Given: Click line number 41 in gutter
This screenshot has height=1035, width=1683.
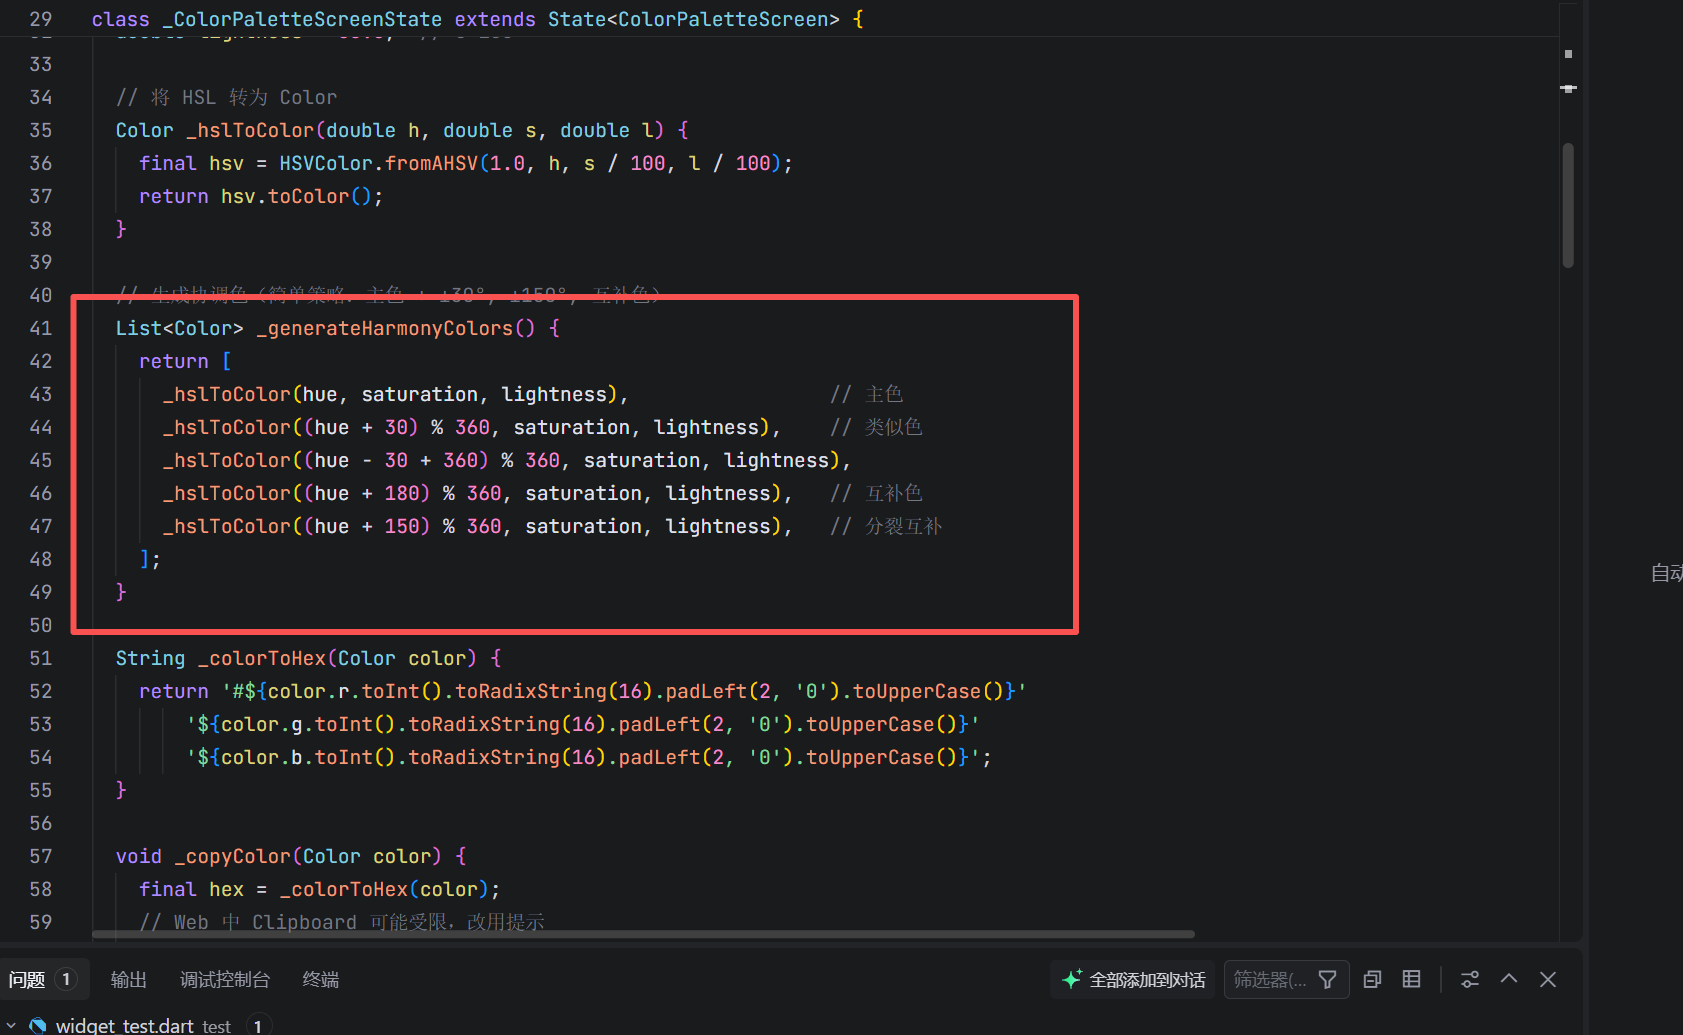Looking at the screenshot, I should tap(40, 328).
